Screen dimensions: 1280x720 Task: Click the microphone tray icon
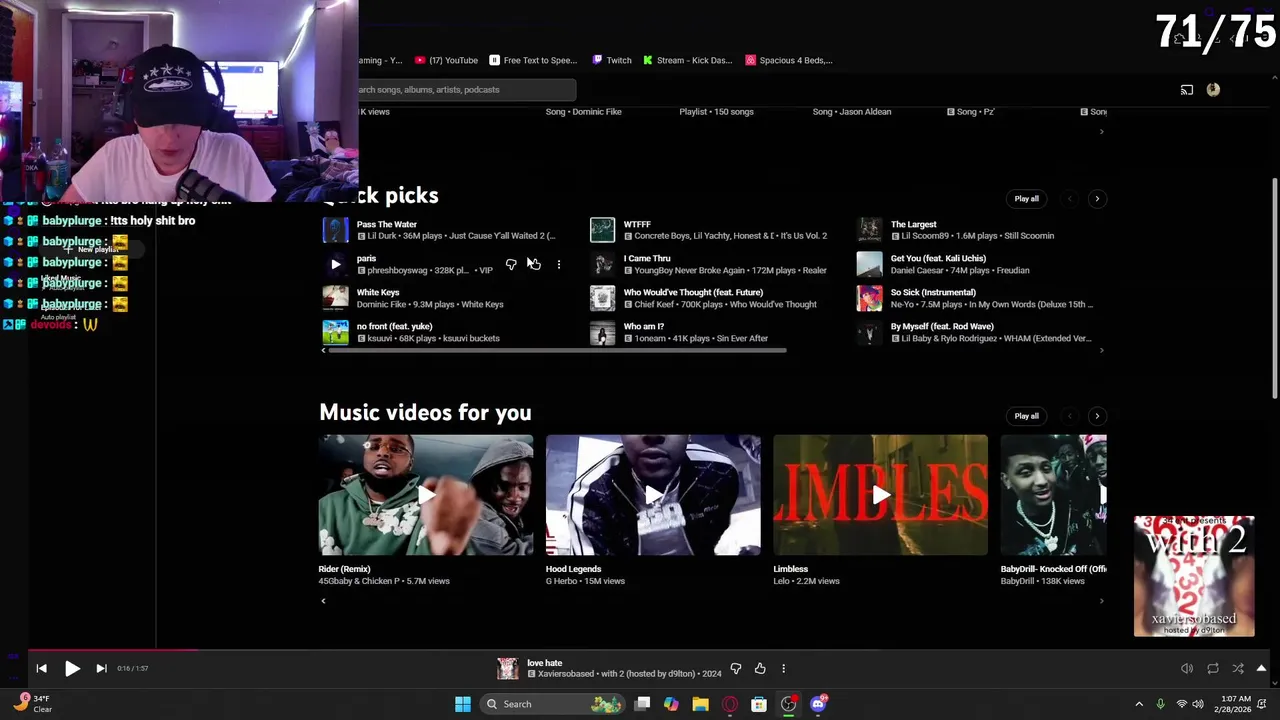pos(1160,704)
